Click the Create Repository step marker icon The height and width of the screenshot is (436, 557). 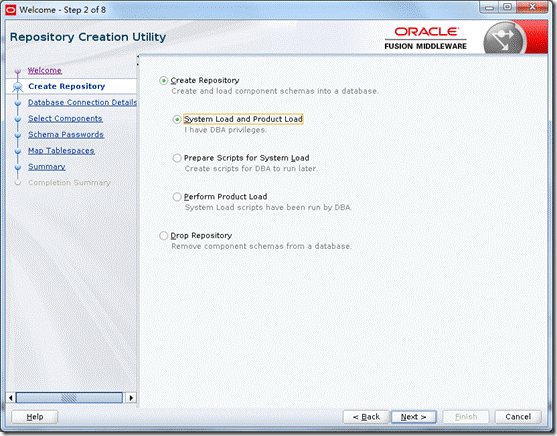coord(18,86)
